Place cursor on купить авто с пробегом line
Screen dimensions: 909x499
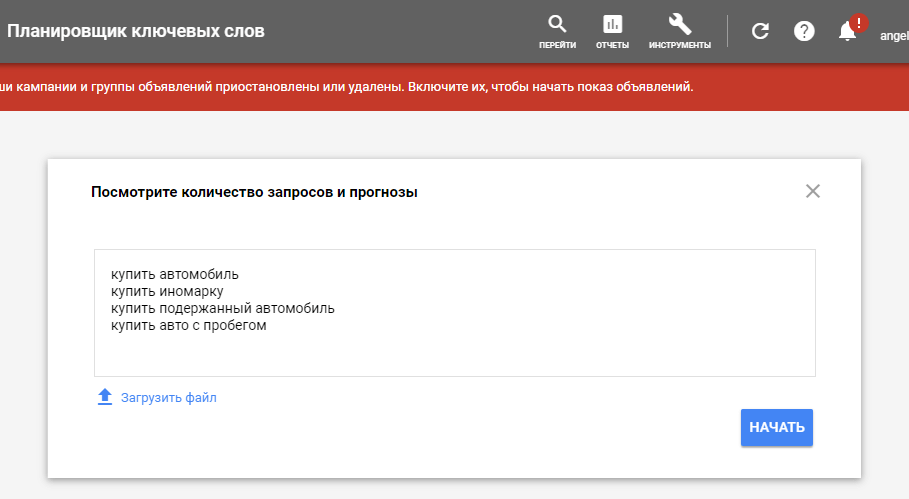click(x=189, y=325)
